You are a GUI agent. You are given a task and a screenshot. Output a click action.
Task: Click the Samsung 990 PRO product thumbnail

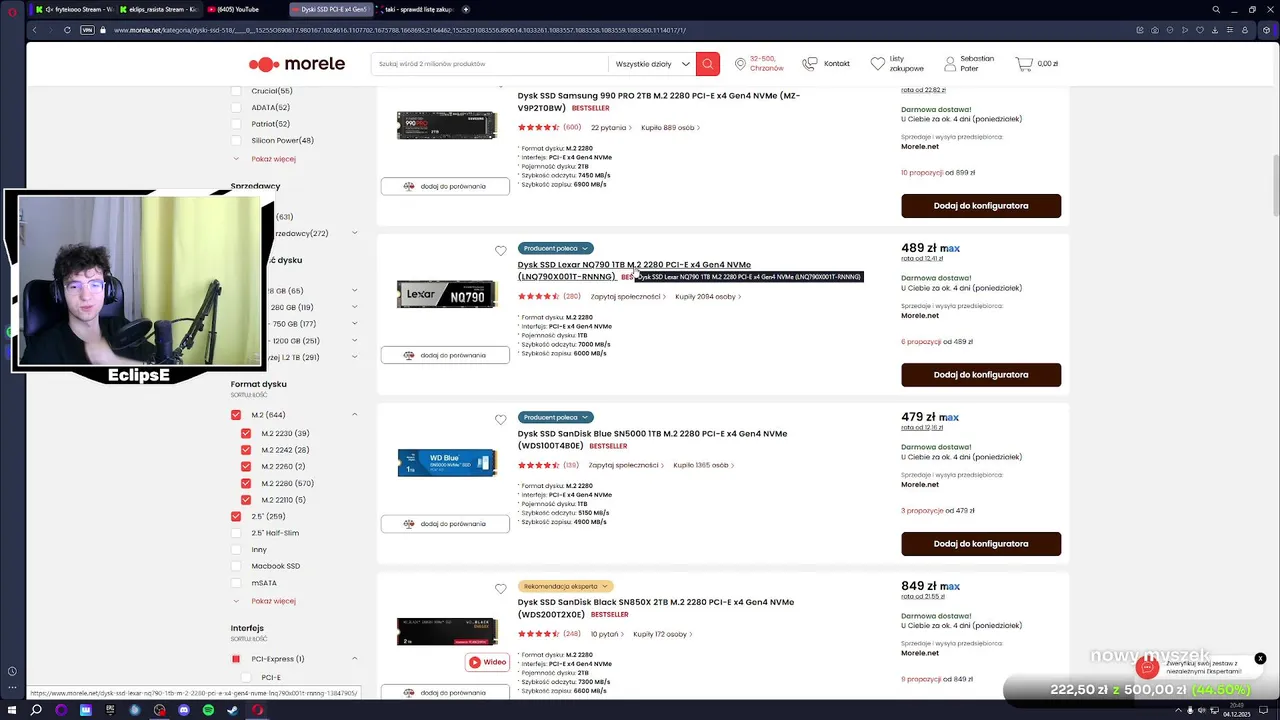[447, 125]
